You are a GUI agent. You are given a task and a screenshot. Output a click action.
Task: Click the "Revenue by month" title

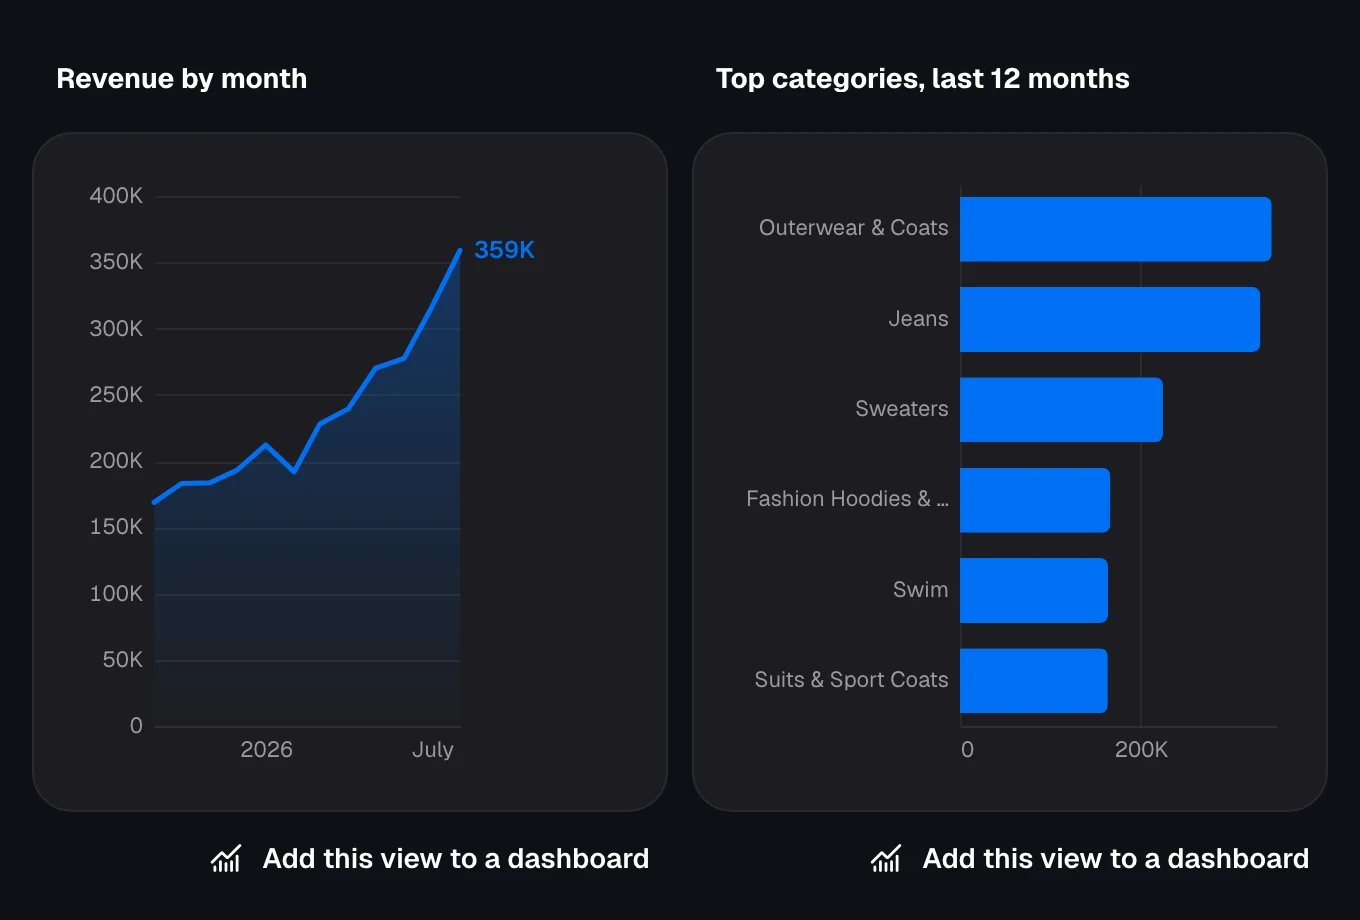(x=182, y=79)
